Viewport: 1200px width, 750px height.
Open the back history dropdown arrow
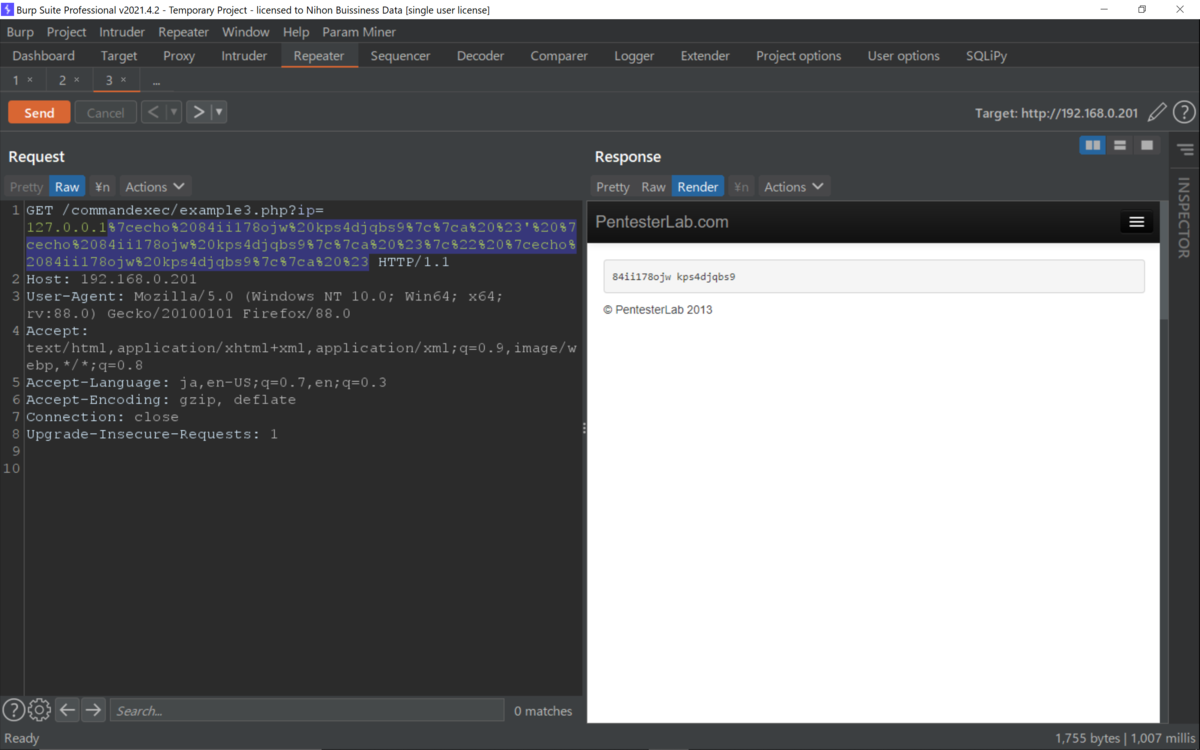point(174,112)
